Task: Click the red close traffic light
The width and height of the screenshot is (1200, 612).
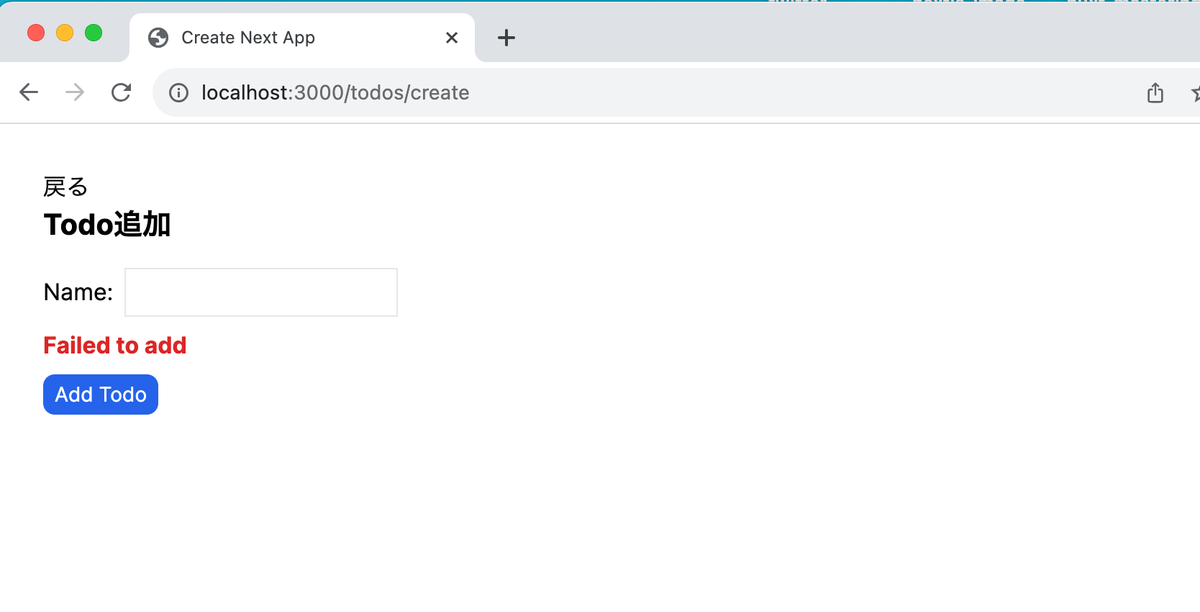Action: 35,32
